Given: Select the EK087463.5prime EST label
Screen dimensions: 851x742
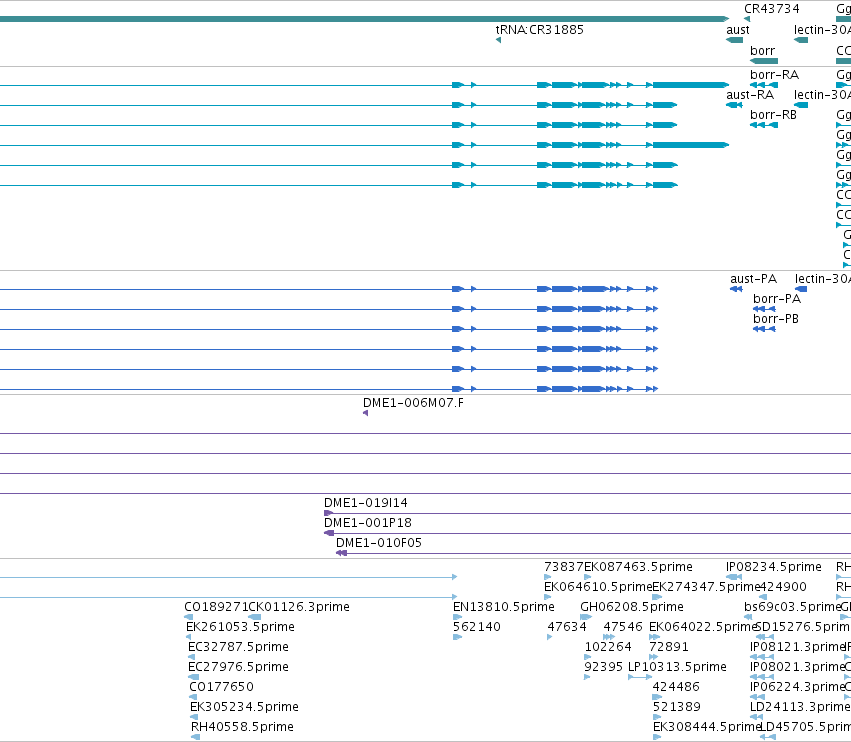Looking at the screenshot, I should pyautogui.click(x=638, y=567).
